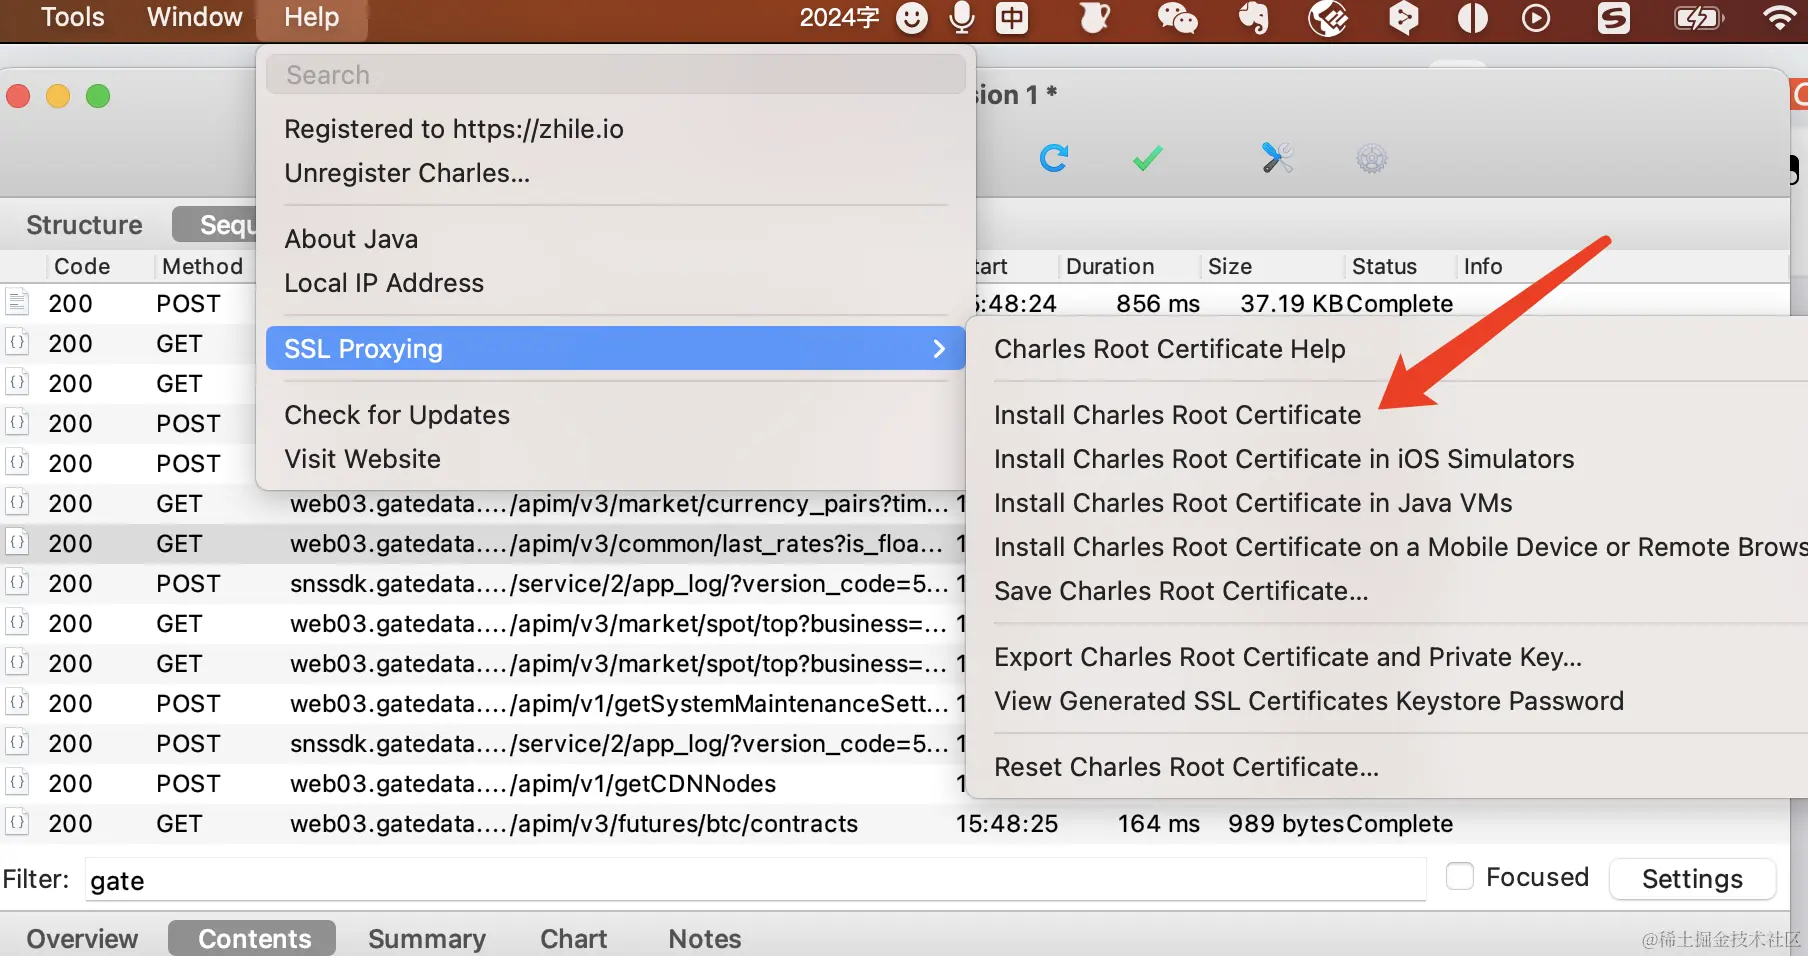This screenshot has height=956, width=1808.
Task: Click the JSON icon of the futures/btc/contracts row
Action: pos(17,822)
